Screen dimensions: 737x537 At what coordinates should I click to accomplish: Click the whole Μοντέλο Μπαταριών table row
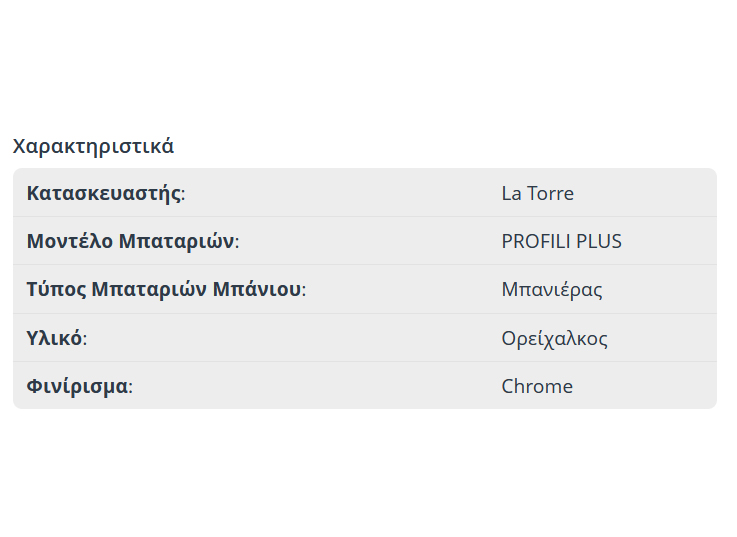click(x=364, y=242)
